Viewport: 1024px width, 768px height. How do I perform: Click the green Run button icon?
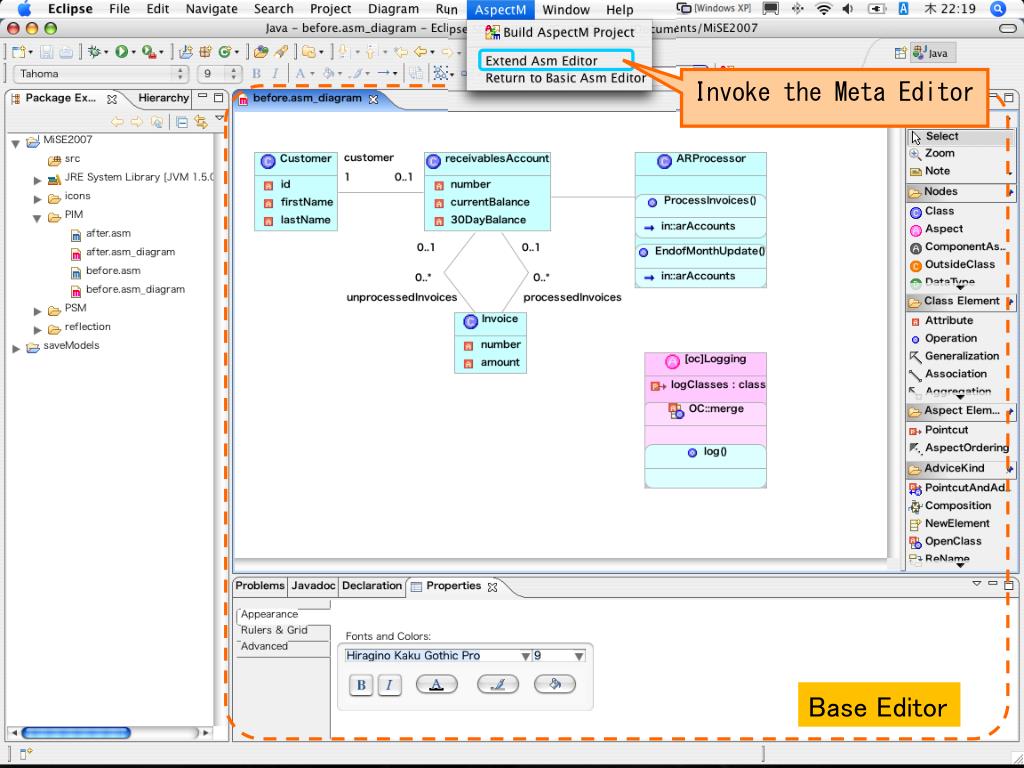(121, 52)
